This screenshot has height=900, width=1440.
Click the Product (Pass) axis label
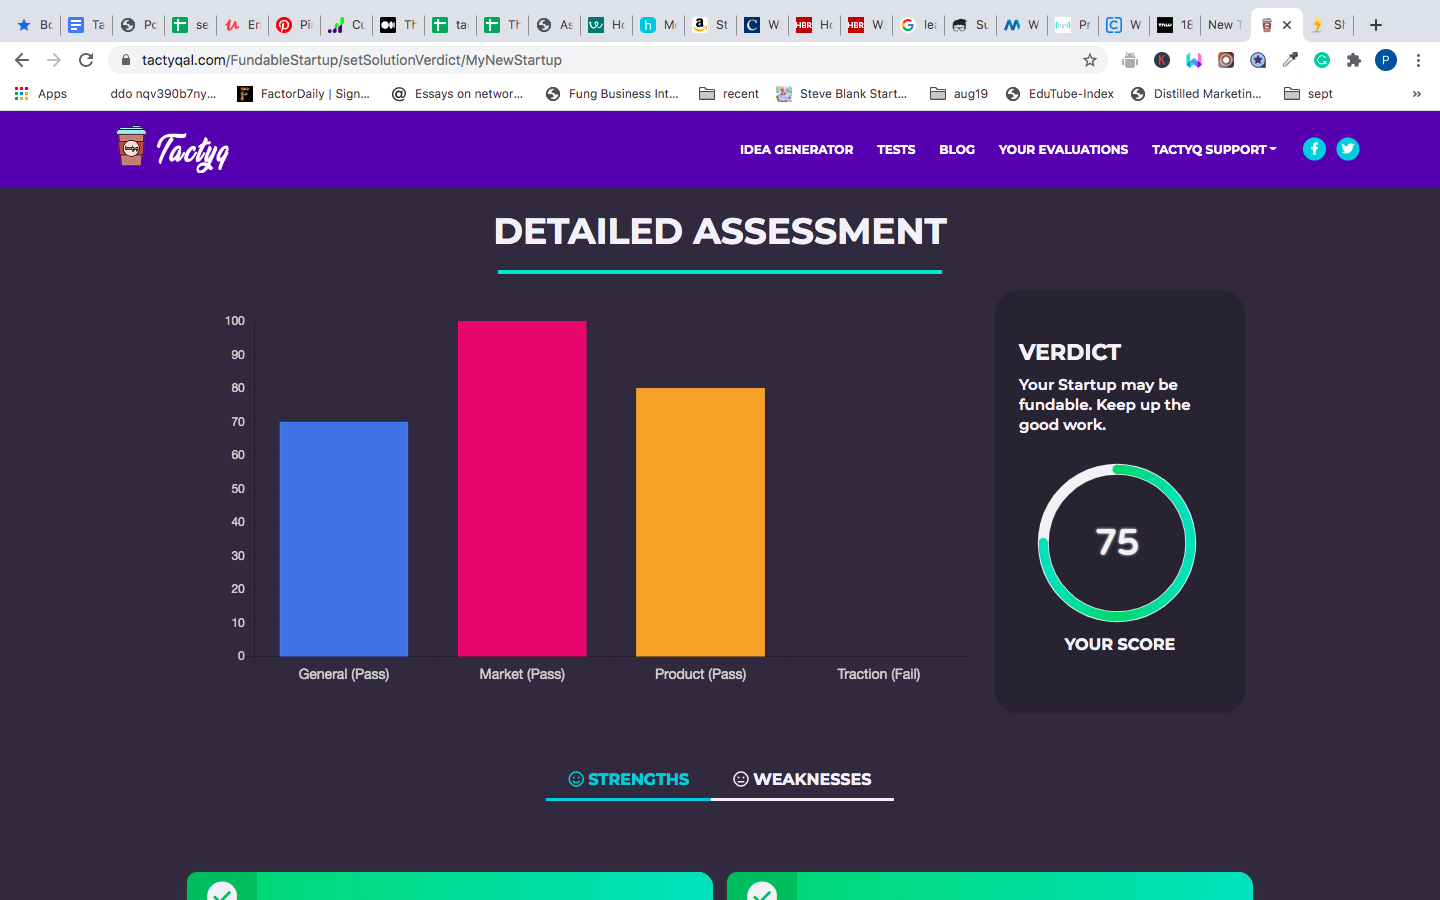tap(700, 674)
